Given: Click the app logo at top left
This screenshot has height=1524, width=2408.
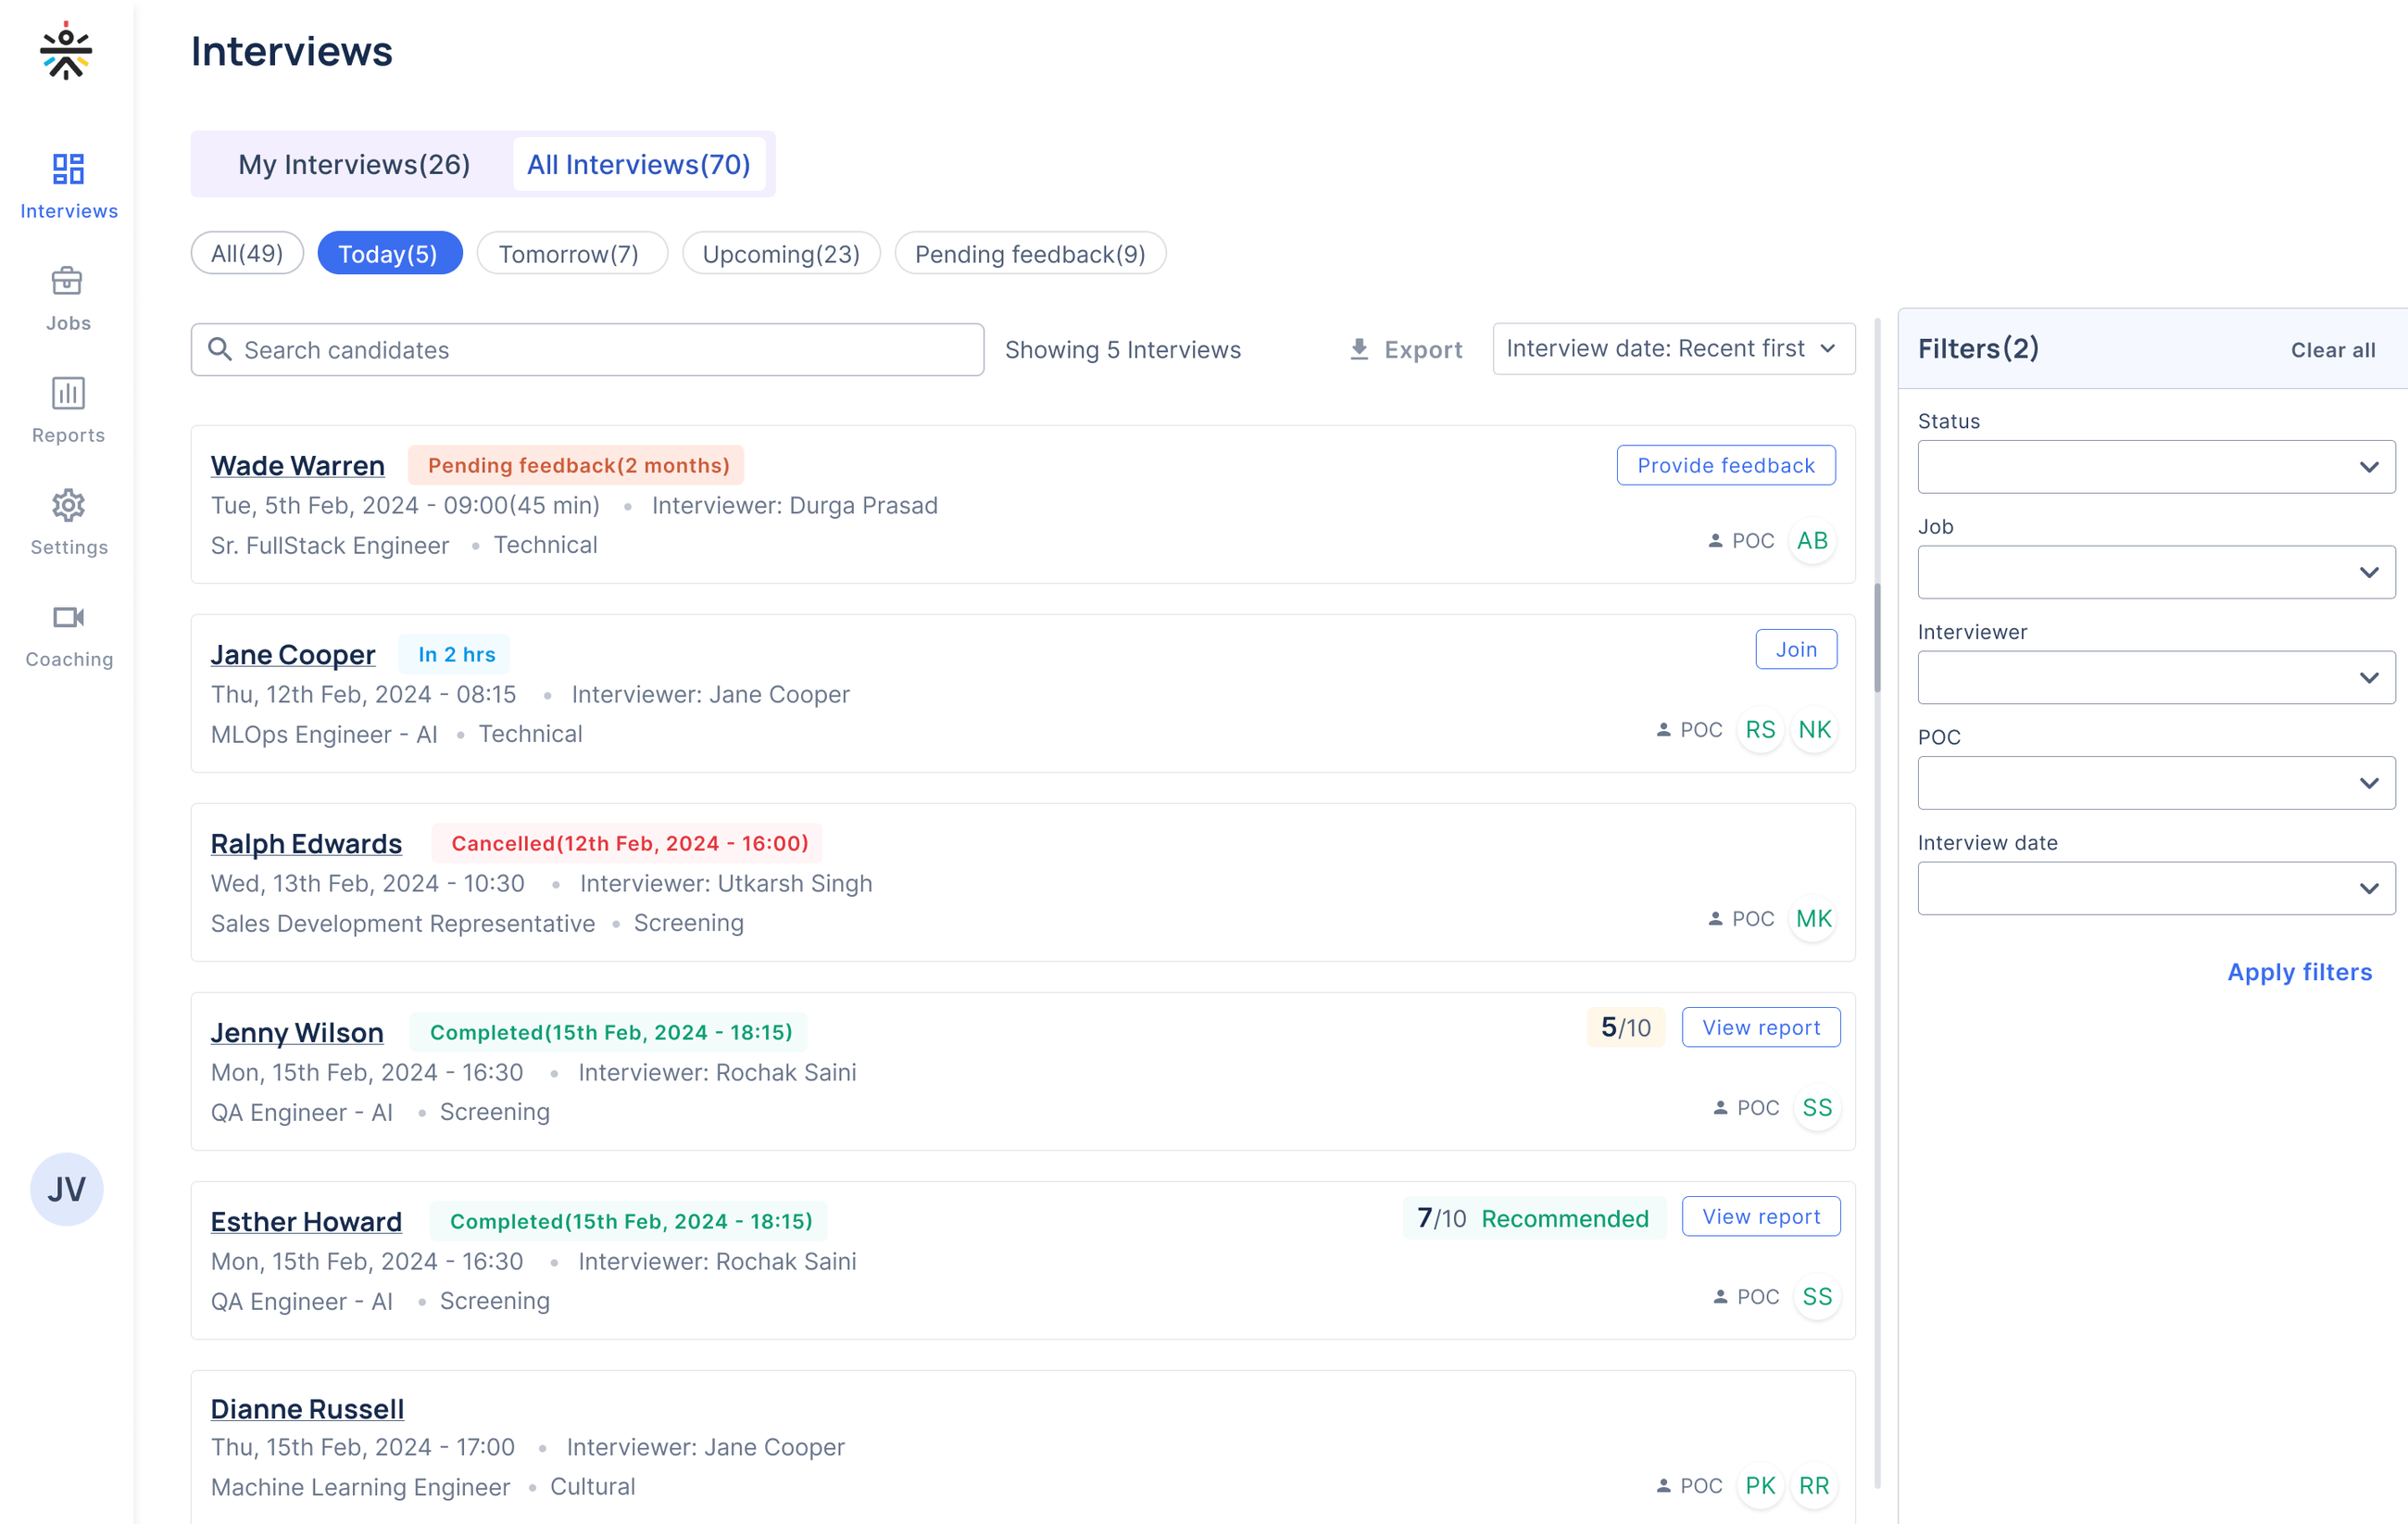Looking at the screenshot, I should [x=66, y=52].
